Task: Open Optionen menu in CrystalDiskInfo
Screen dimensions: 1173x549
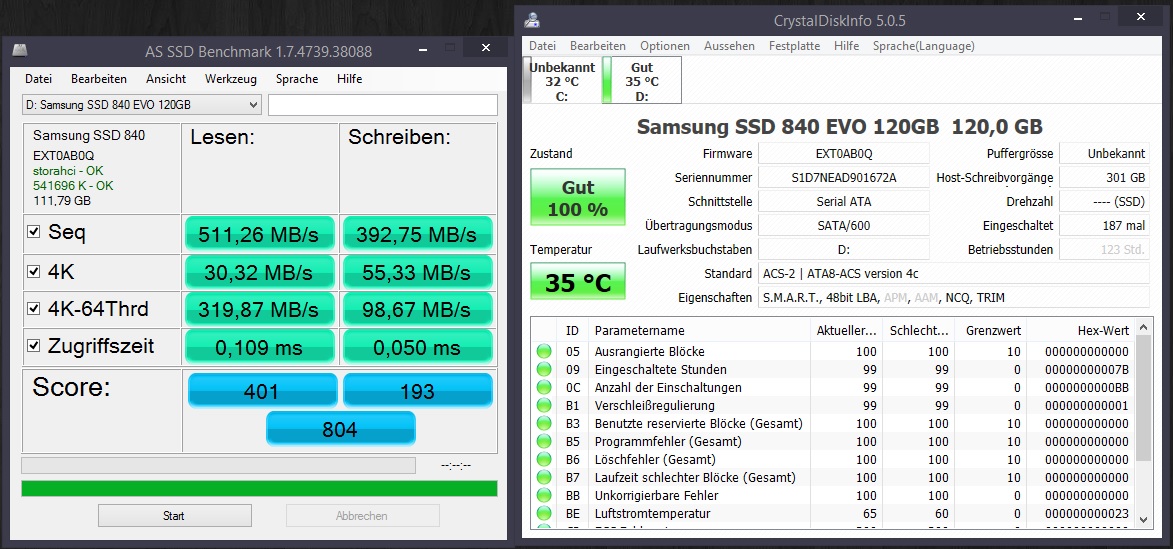Action: point(665,46)
